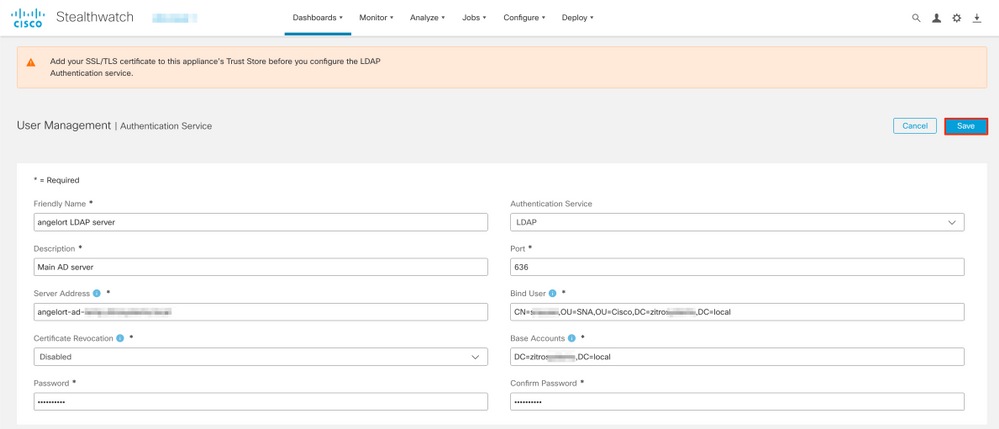Expand the Configure menu
The height and width of the screenshot is (429, 999).
(x=524, y=18)
